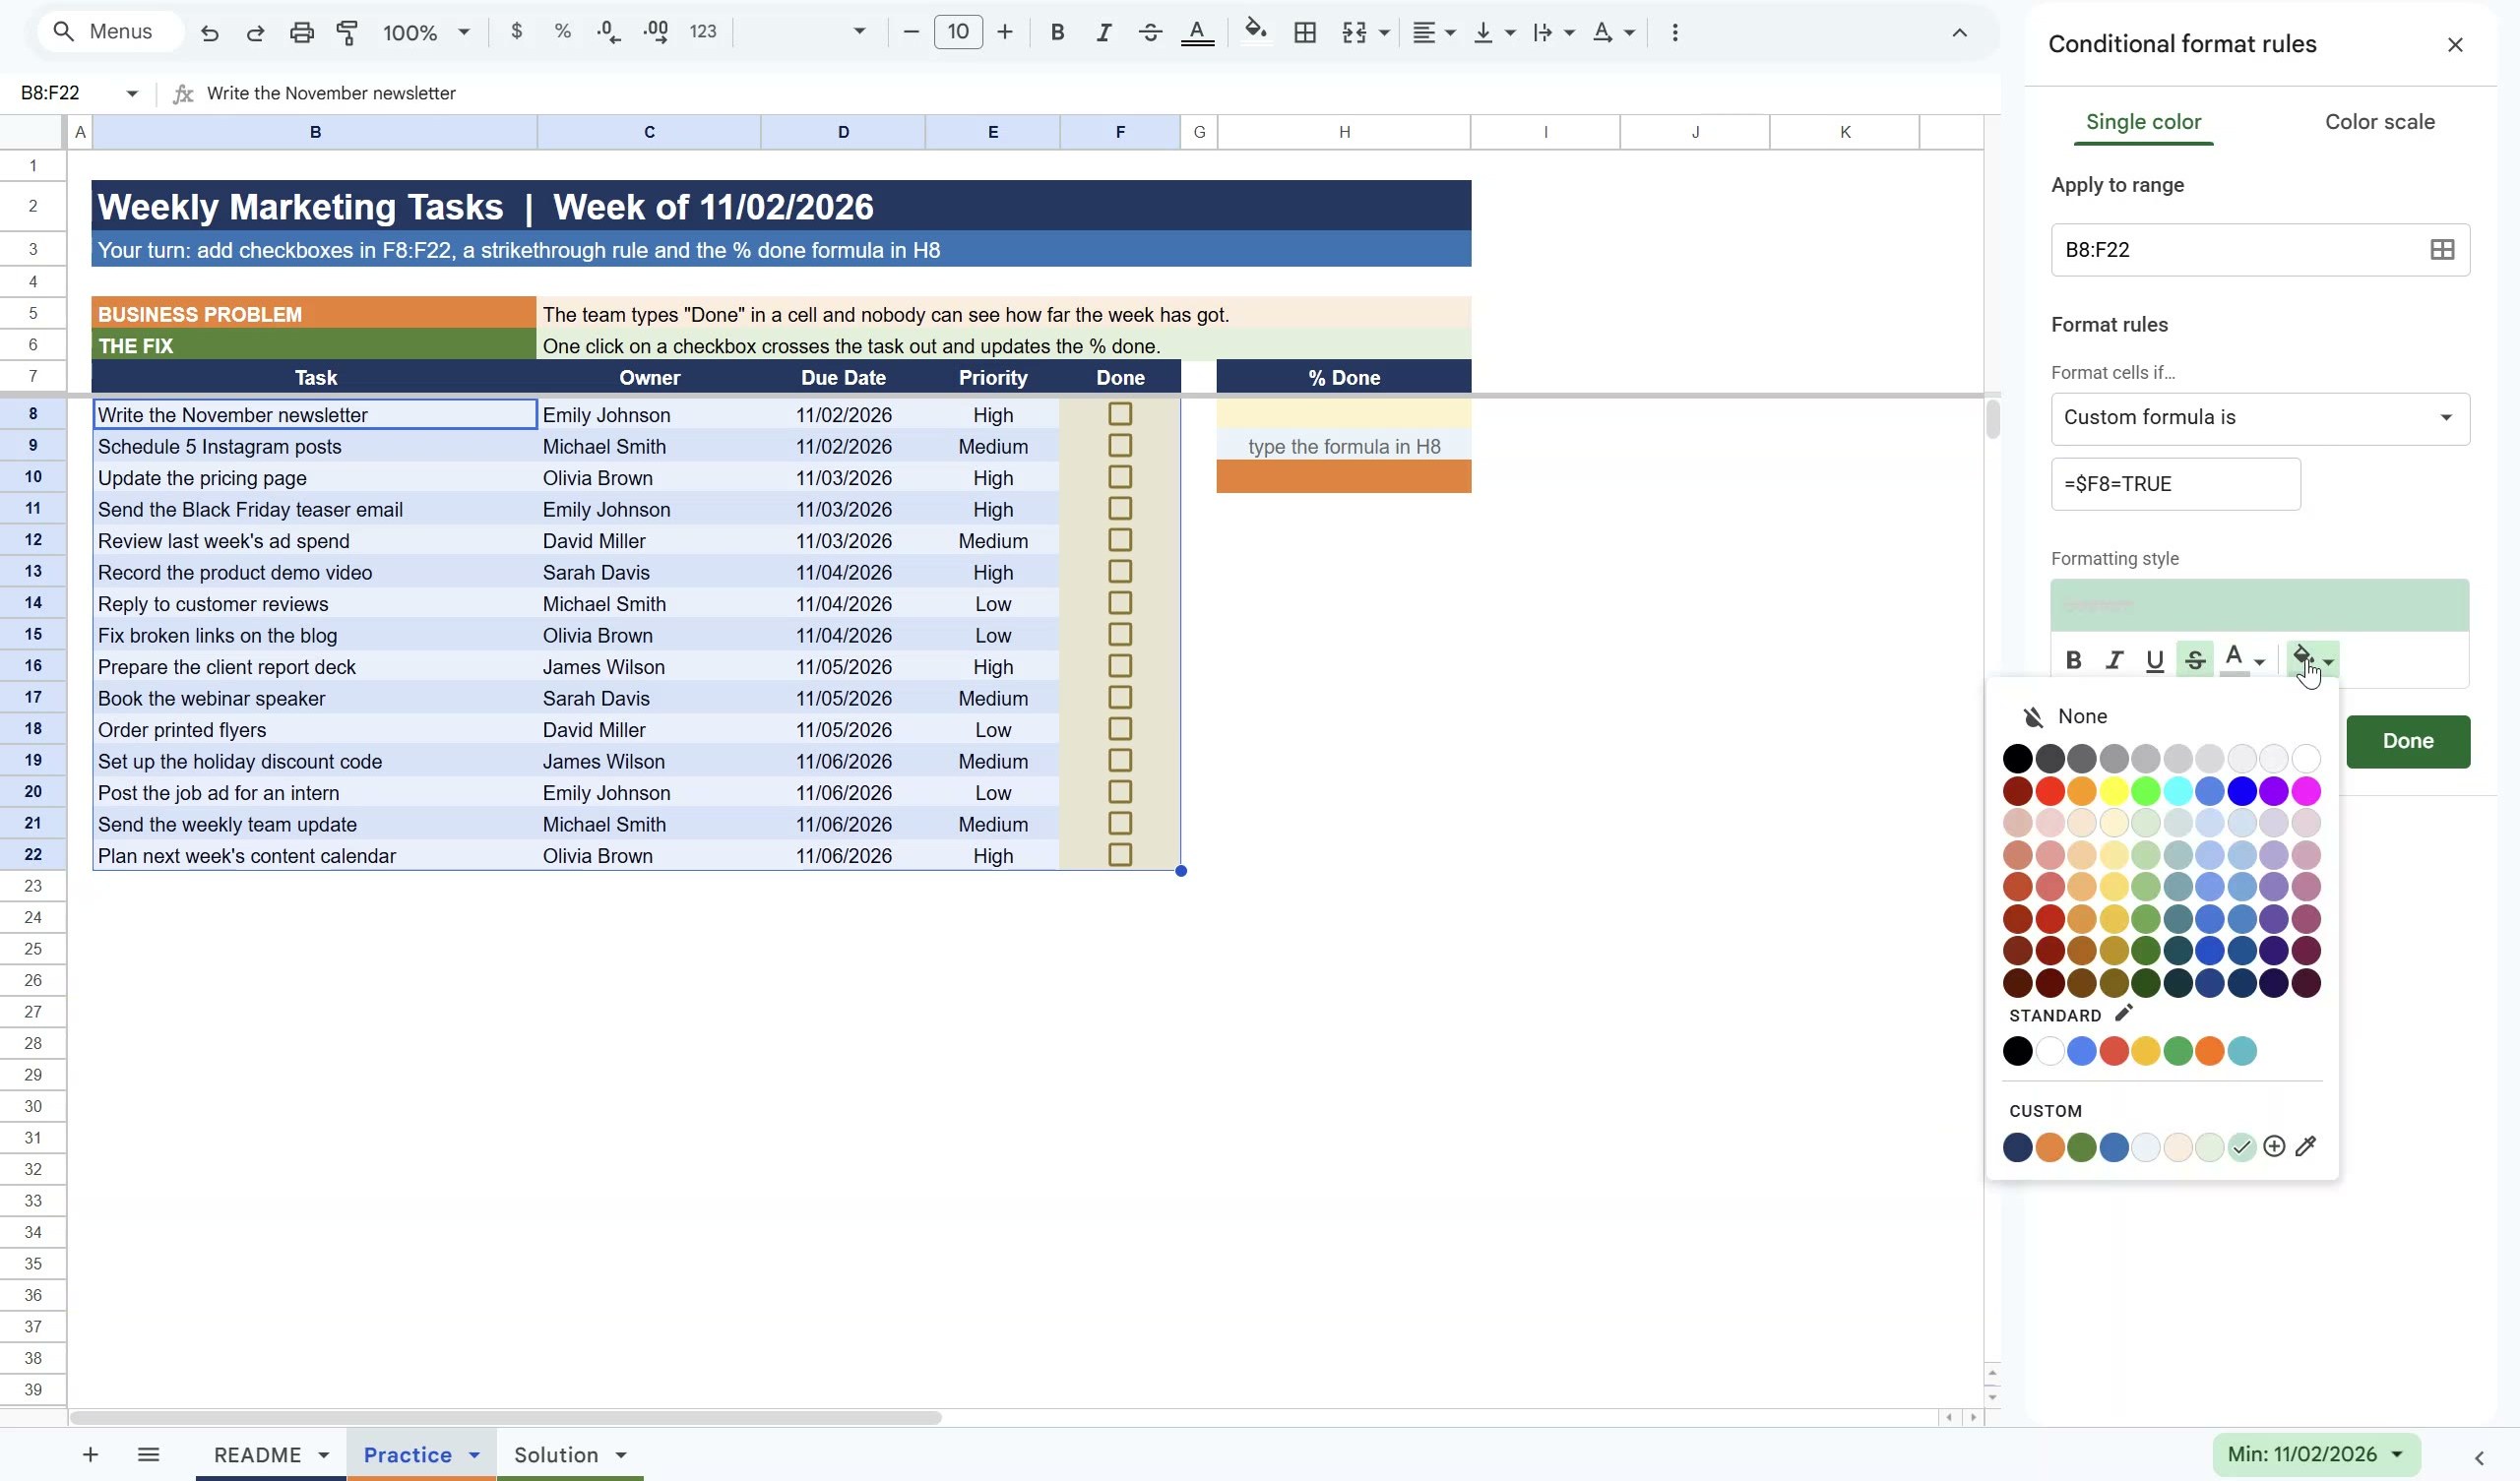Click the add custom color plus icon
Screen dimensions: 2520x1481
point(2274,1147)
